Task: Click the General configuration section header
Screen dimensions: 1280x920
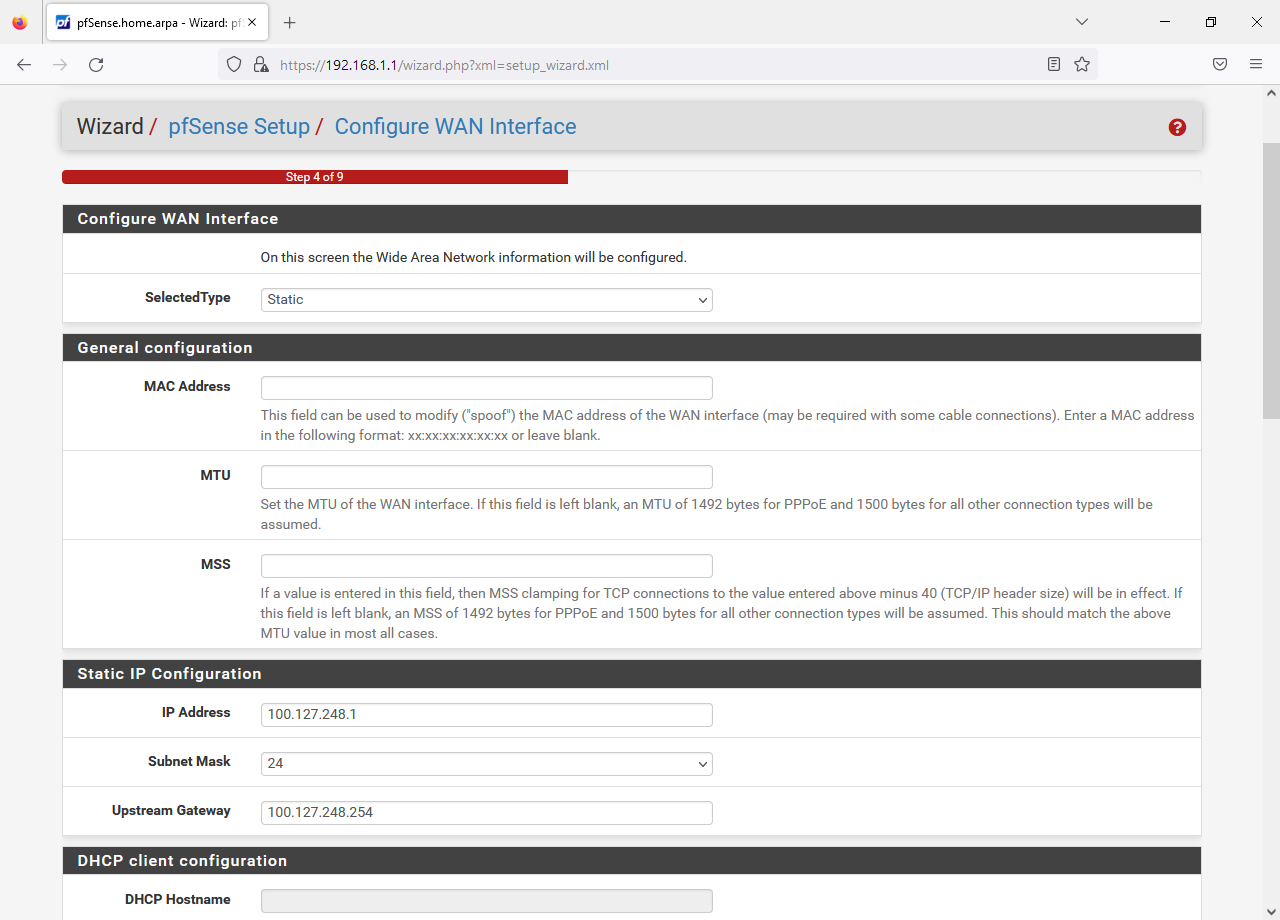Action: pos(632,348)
